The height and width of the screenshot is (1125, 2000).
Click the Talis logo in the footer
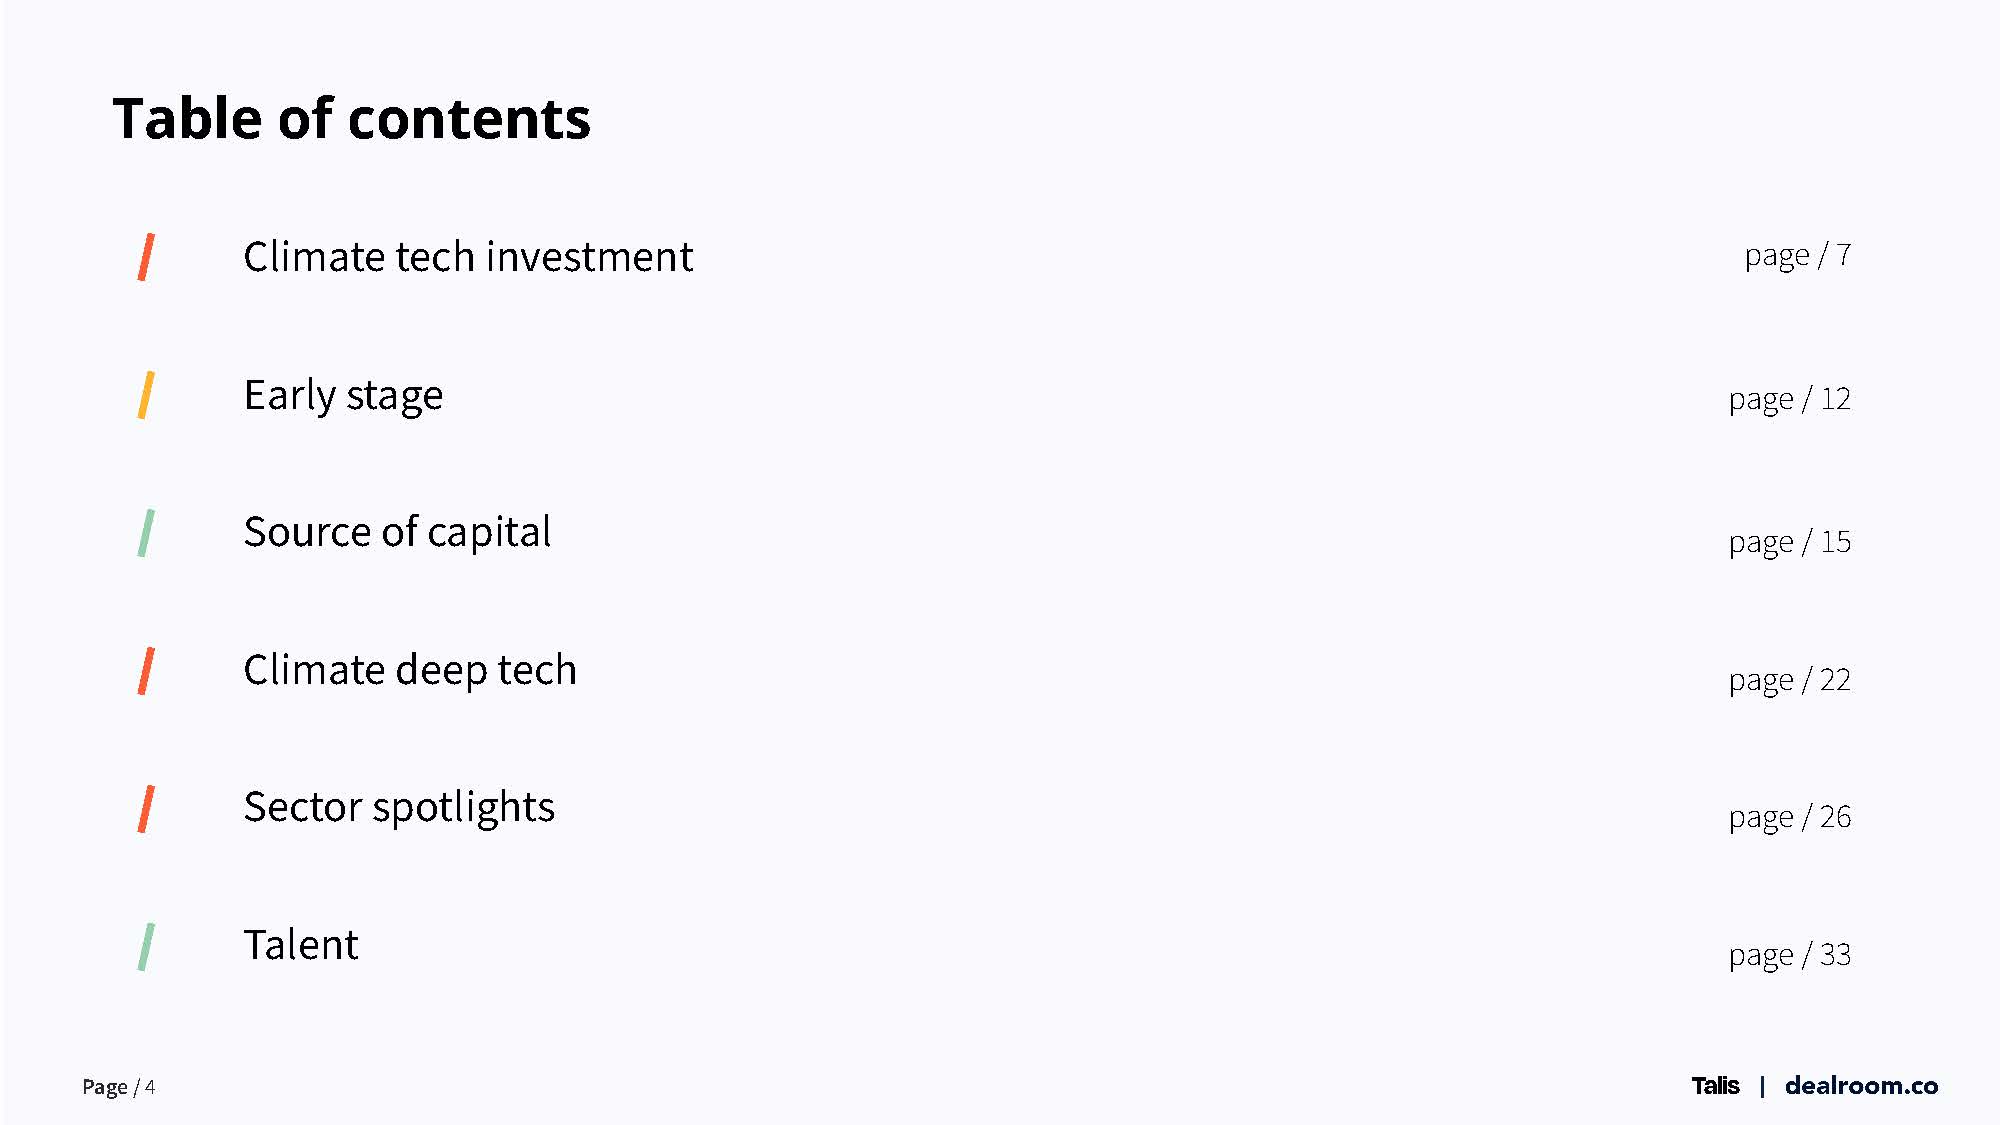click(x=1715, y=1086)
